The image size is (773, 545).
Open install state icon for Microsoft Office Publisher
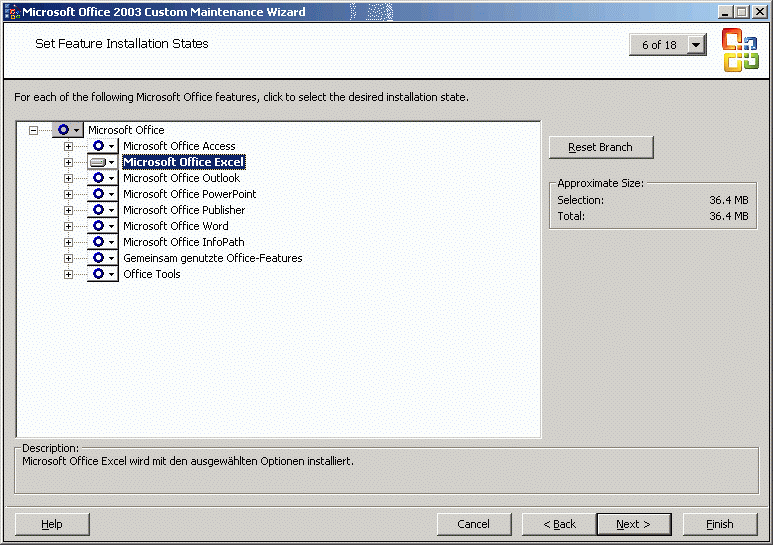point(103,210)
